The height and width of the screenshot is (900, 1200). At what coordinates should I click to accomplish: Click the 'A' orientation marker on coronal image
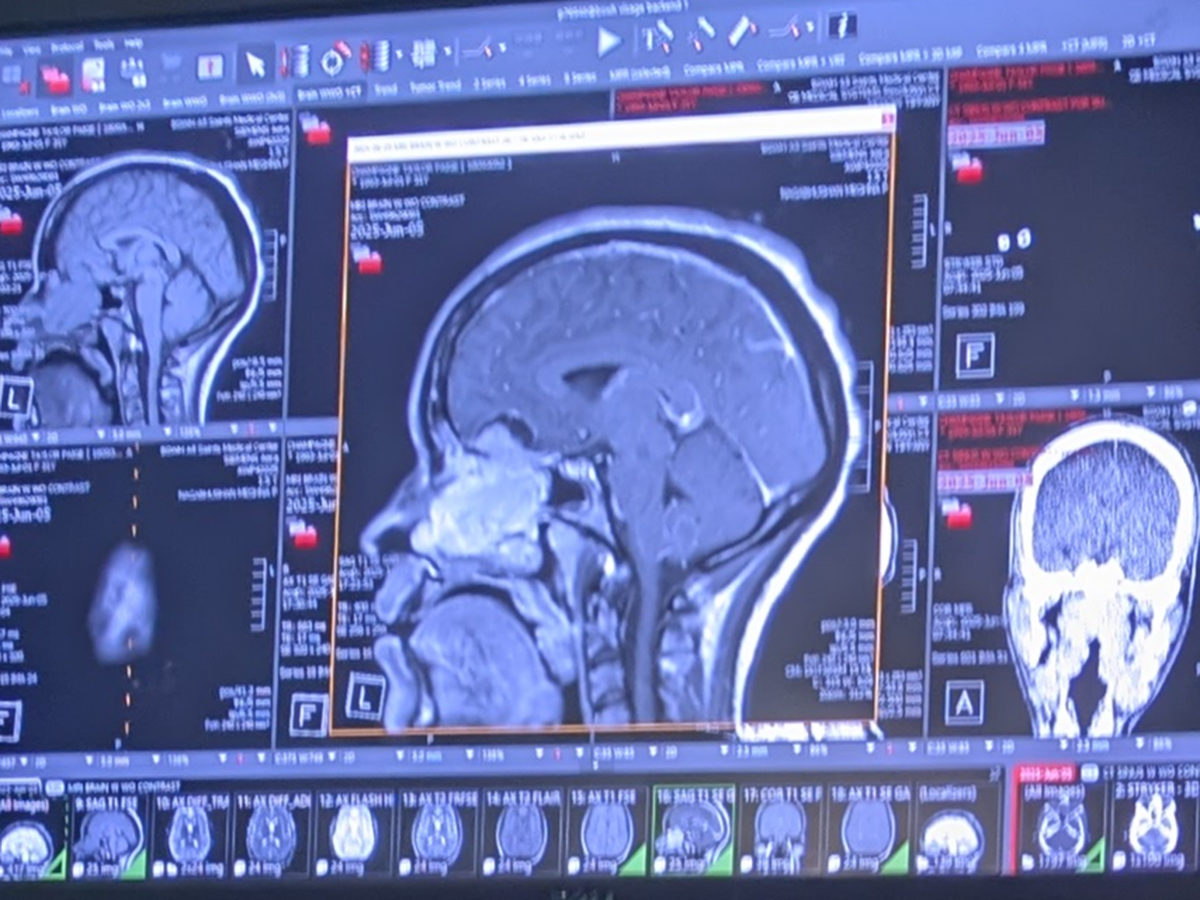coord(963,701)
